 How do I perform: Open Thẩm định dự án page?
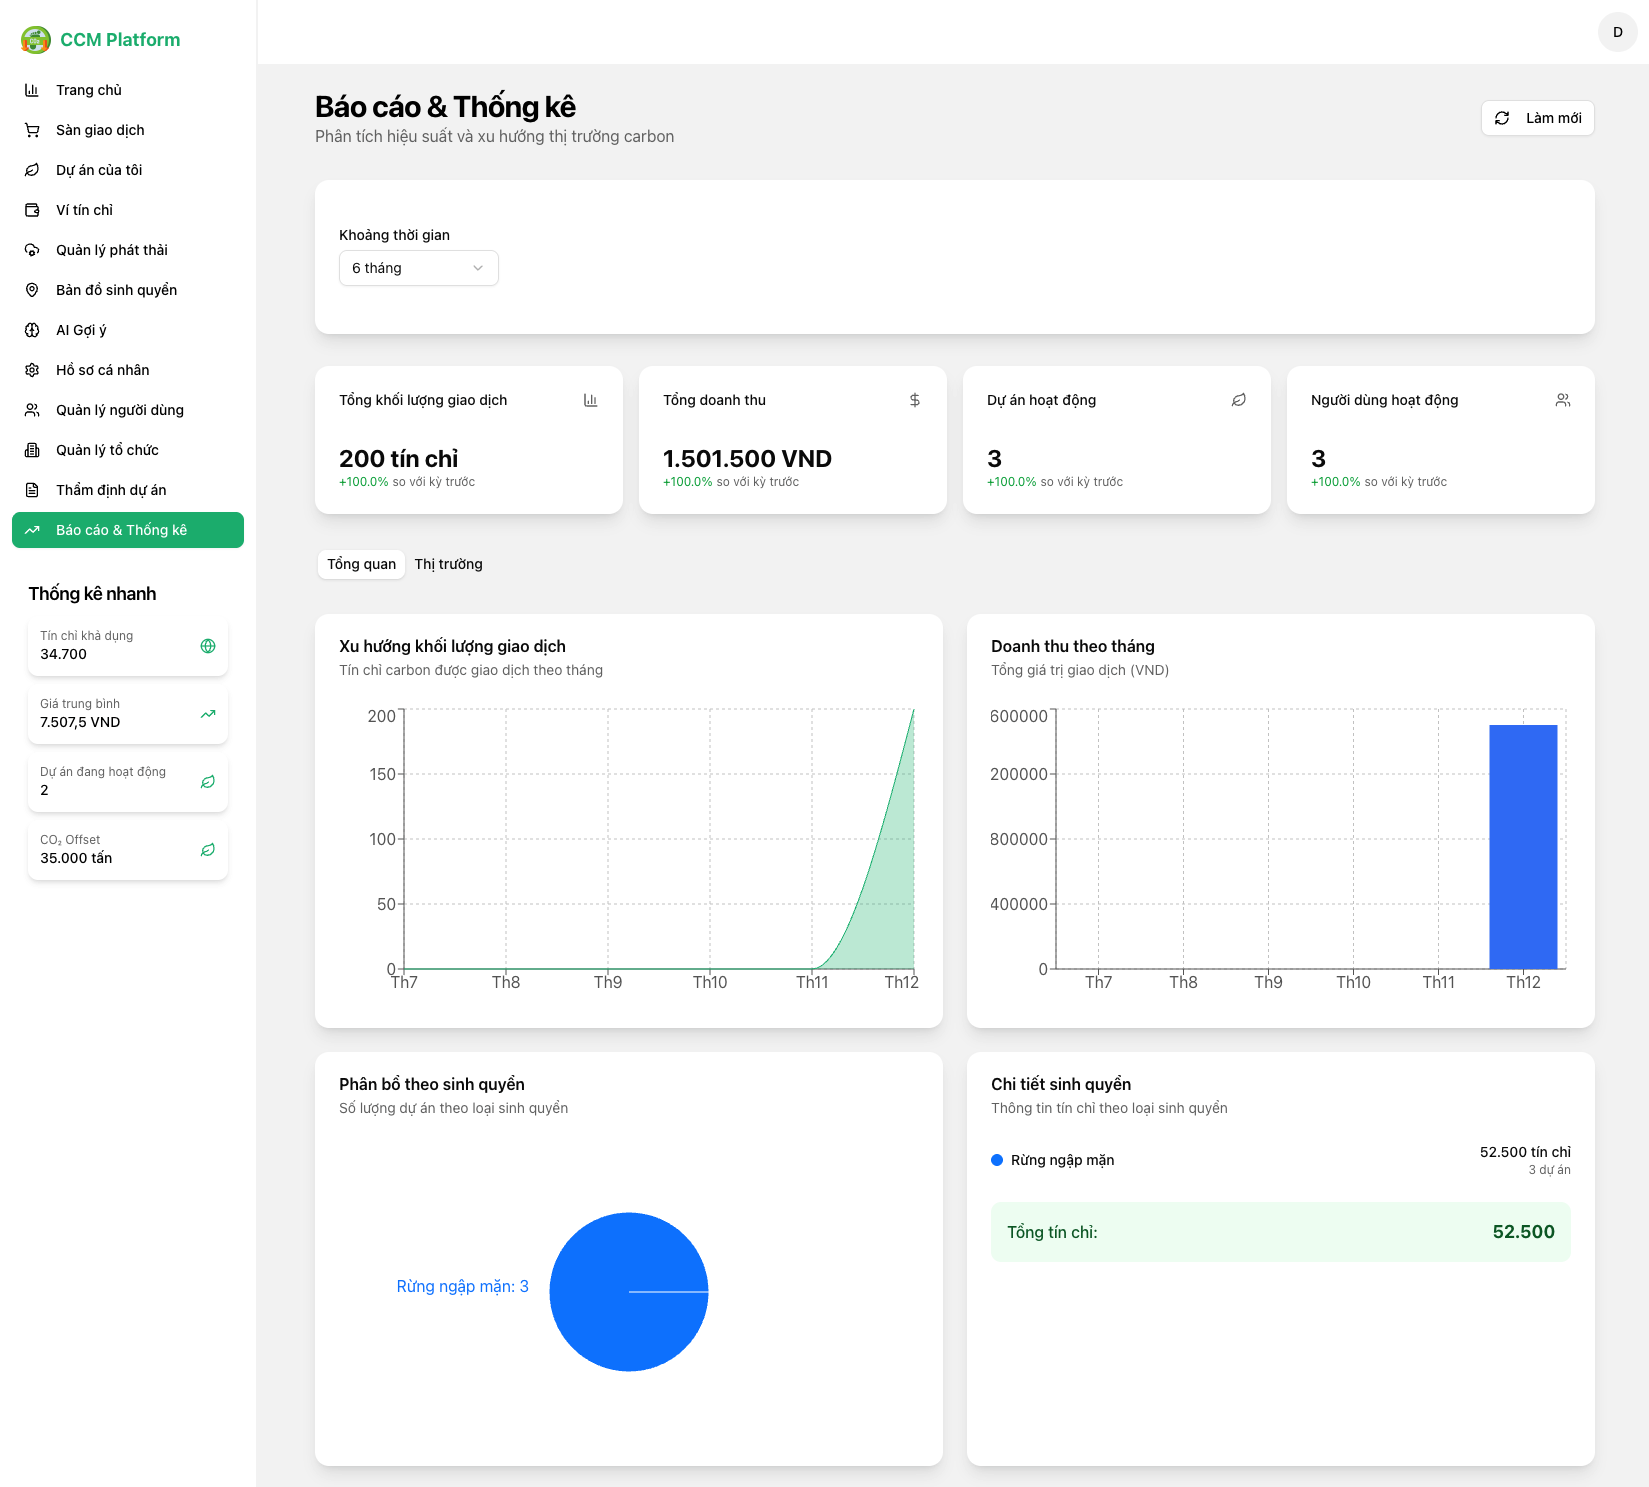click(111, 490)
